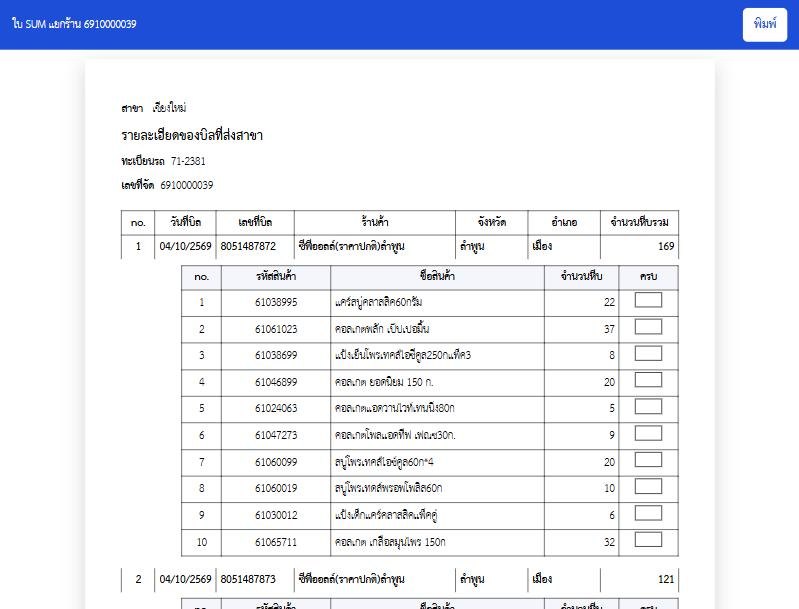Click quantity 22 for item 61038995
The width and height of the screenshot is (799, 609).
pos(609,302)
